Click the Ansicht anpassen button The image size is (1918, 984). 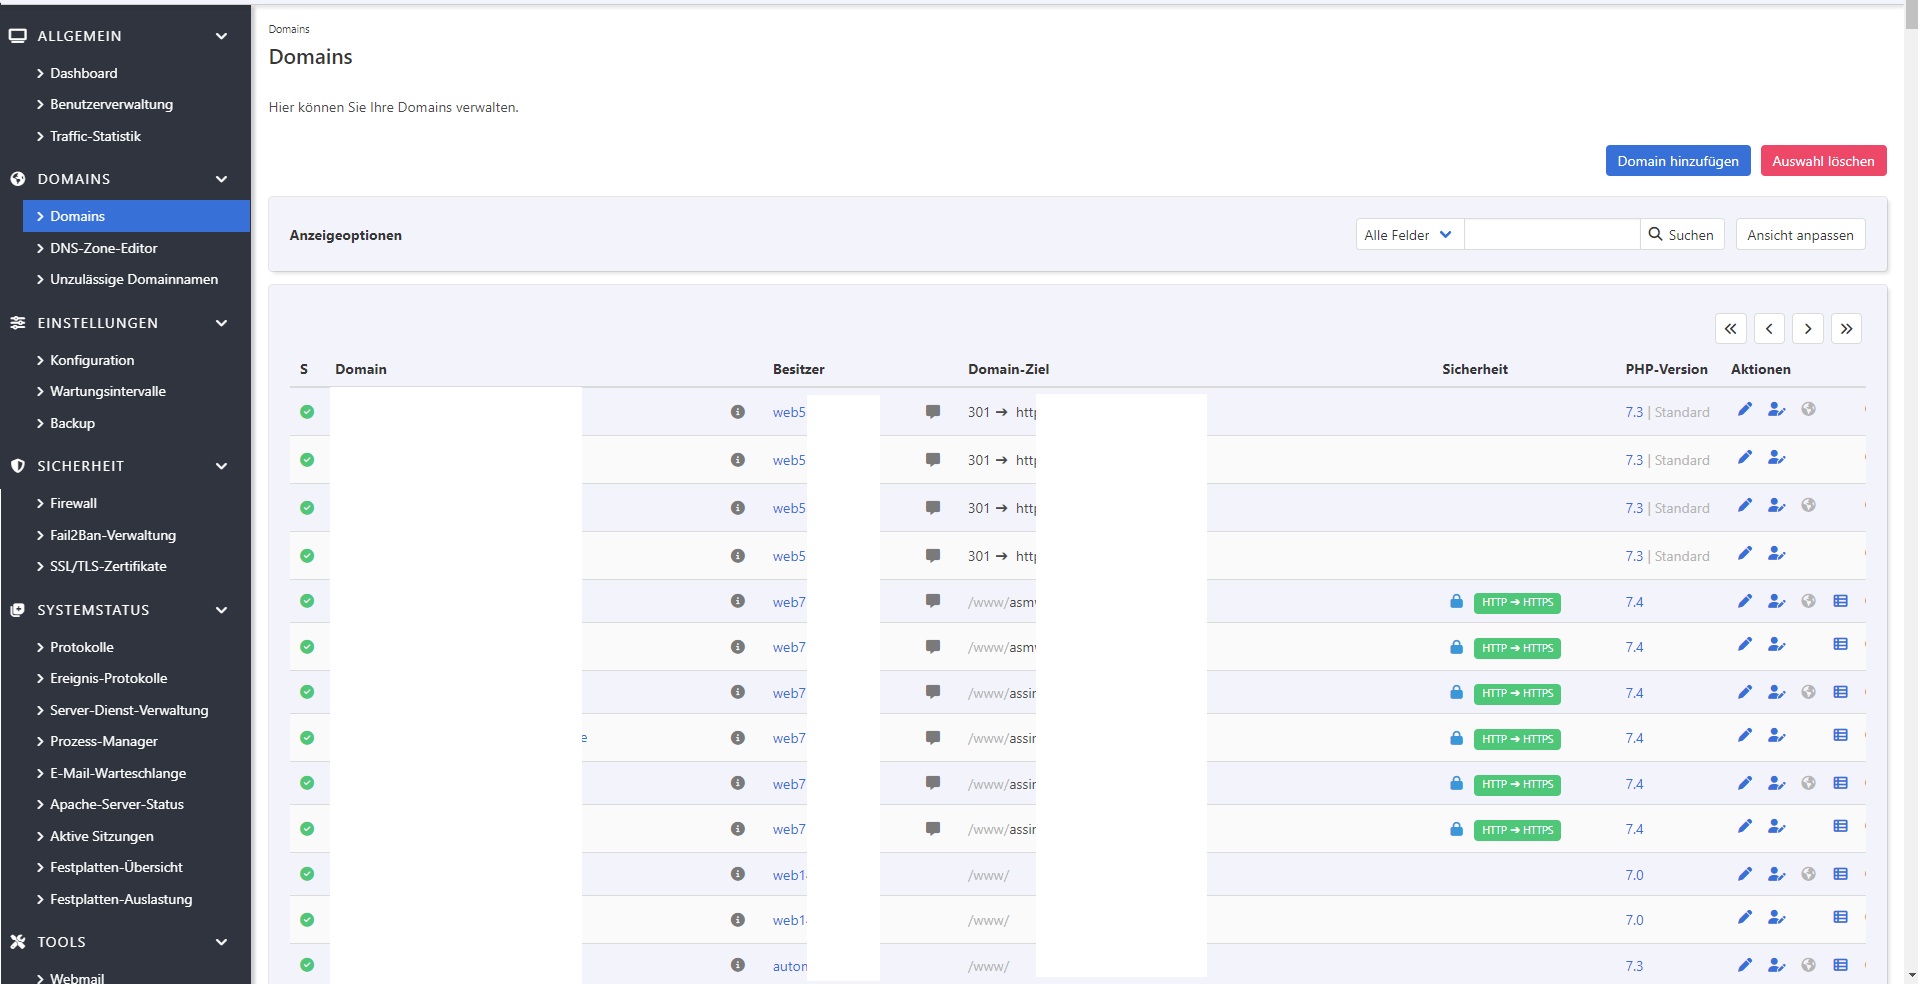coord(1799,235)
